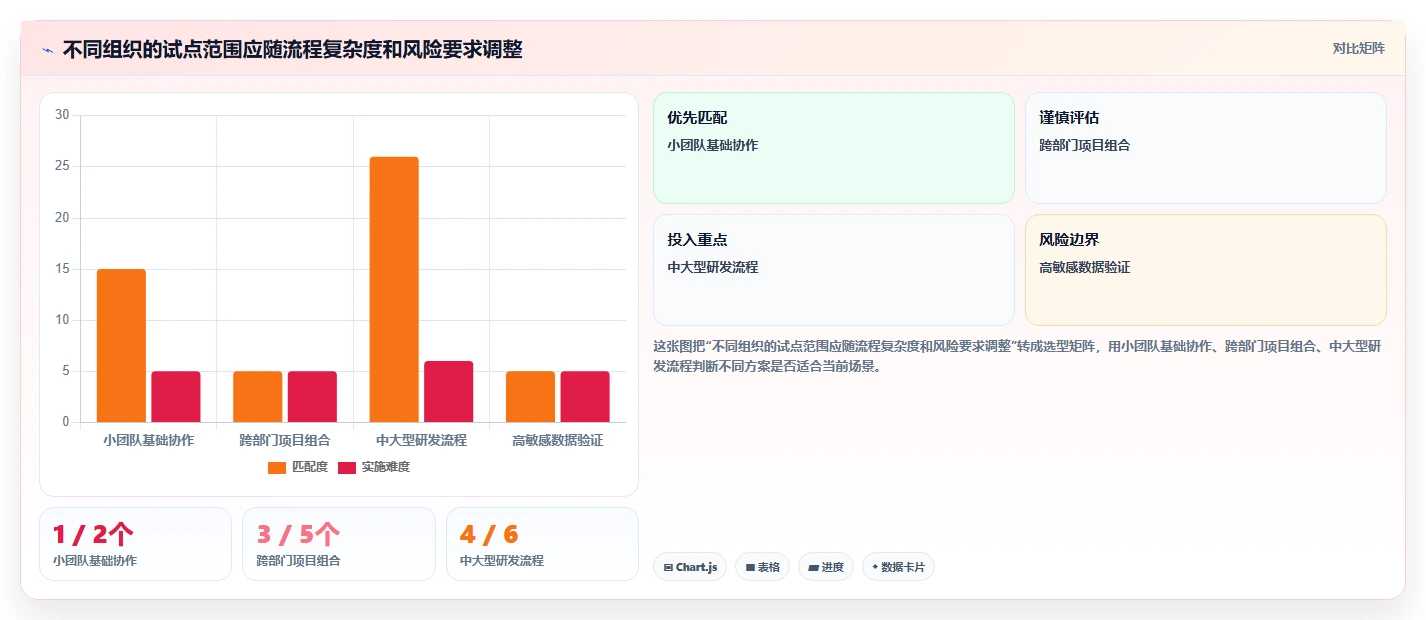The width and height of the screenshot is (1426, 620).
Task: Click the red bar for 跨部门项目组合
Action: click(312, 396)
